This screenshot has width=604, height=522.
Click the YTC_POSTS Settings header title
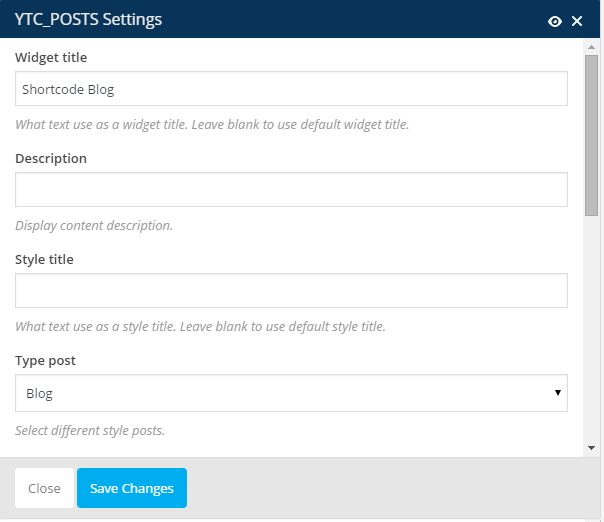pyautogui.click(x=88, y=19)
